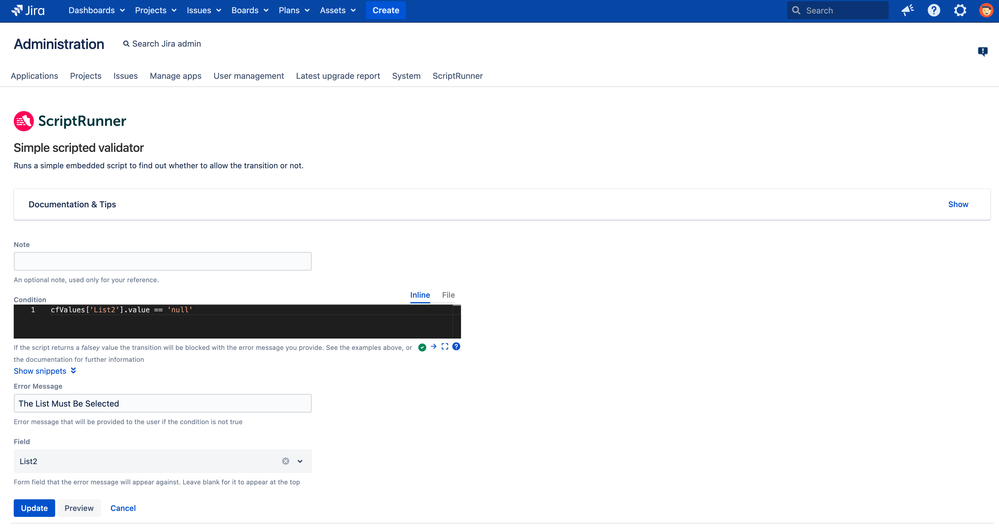Viewport: 999px width, 528px height.
Task: Click into the Condition code editor
Action: [x=237, y=321]
